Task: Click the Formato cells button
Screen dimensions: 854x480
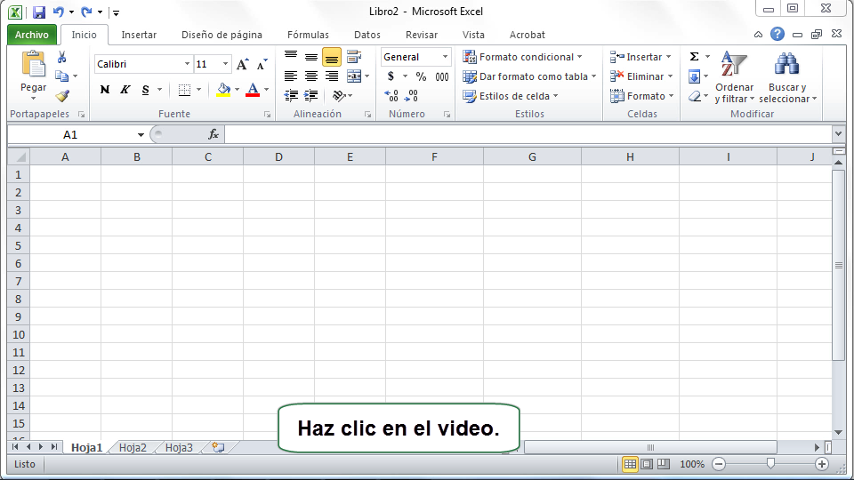Action: pyautogui.click(x=643, y=96)
